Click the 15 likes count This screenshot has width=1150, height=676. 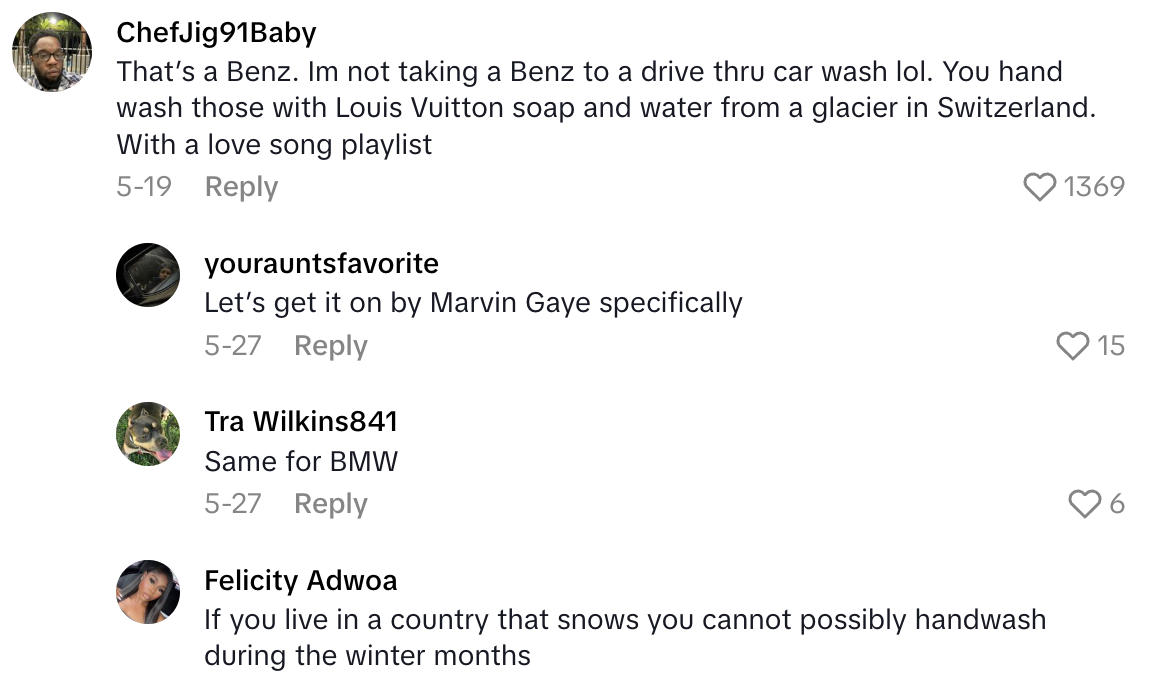pyautogui.click(x=1111, y=346)
